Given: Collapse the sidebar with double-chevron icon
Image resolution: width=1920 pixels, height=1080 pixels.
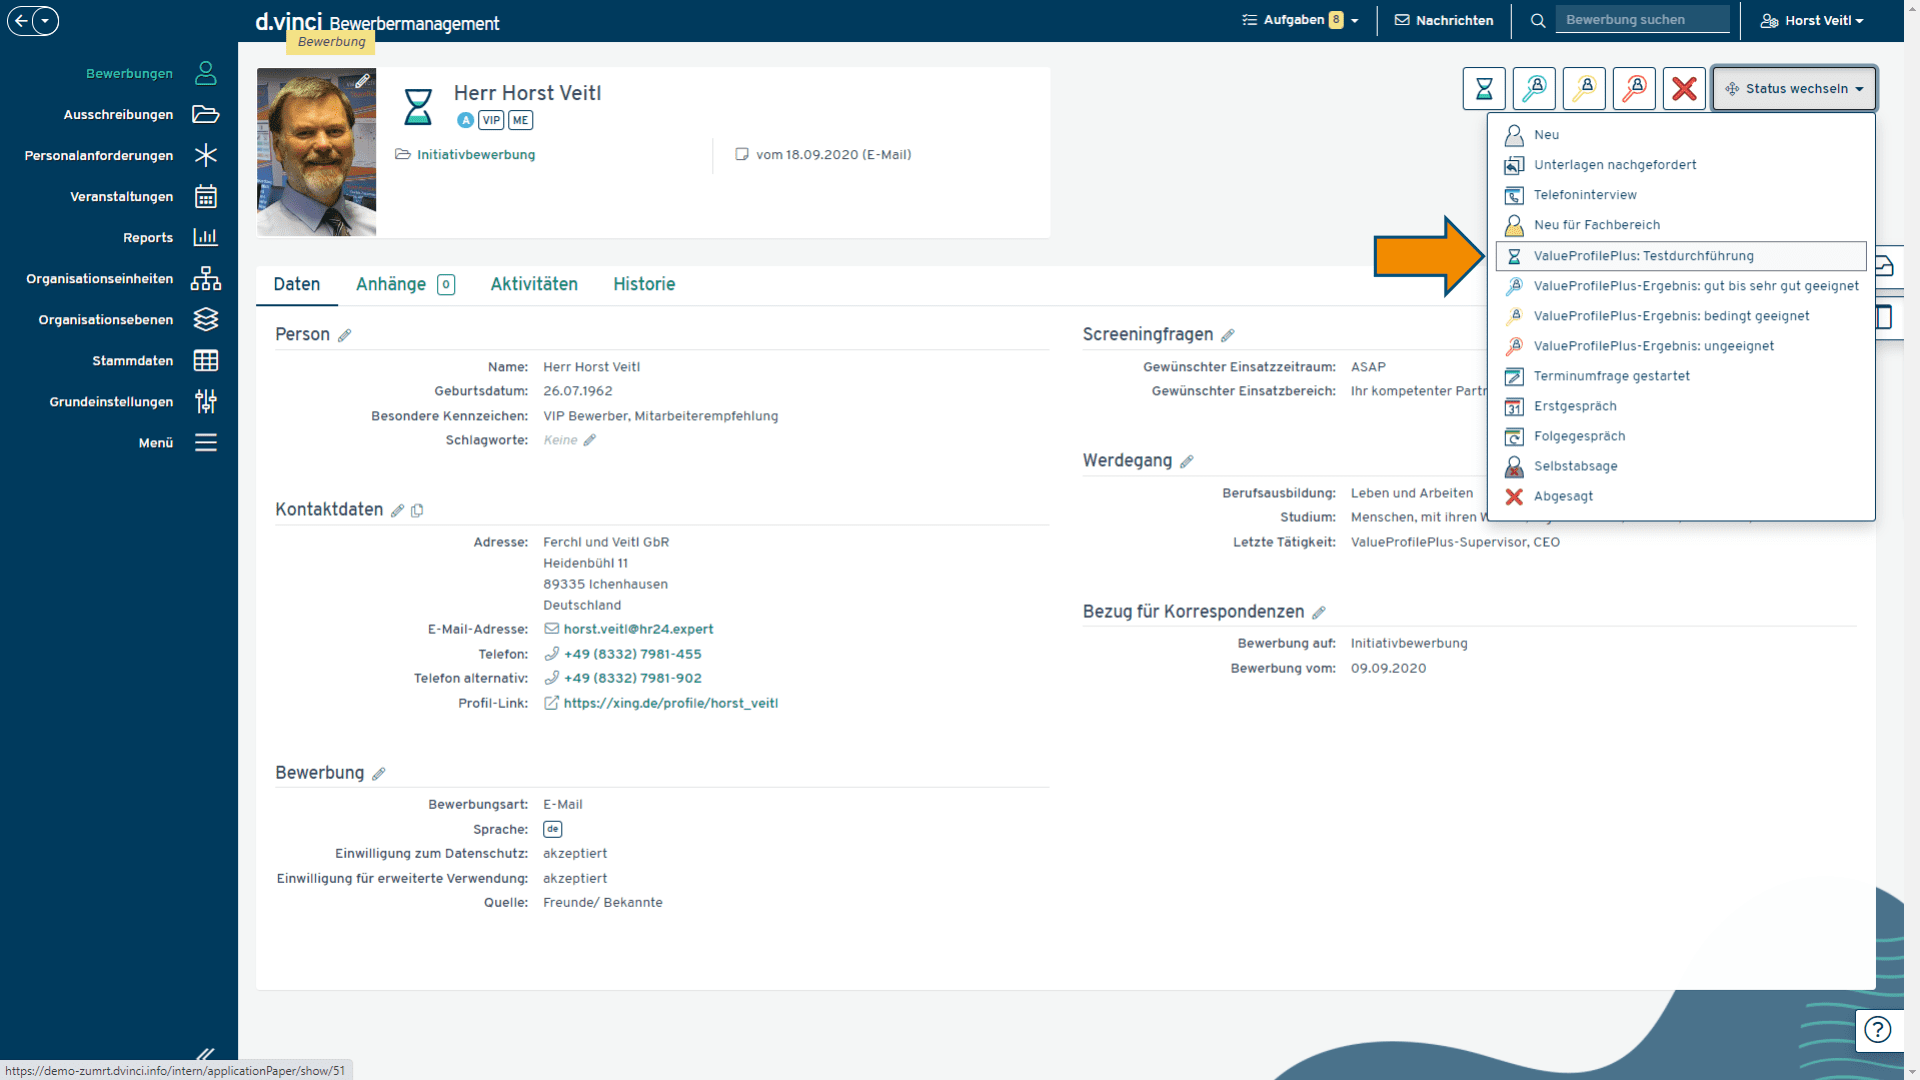Looking at the screenshot, I should [205, 1054].
